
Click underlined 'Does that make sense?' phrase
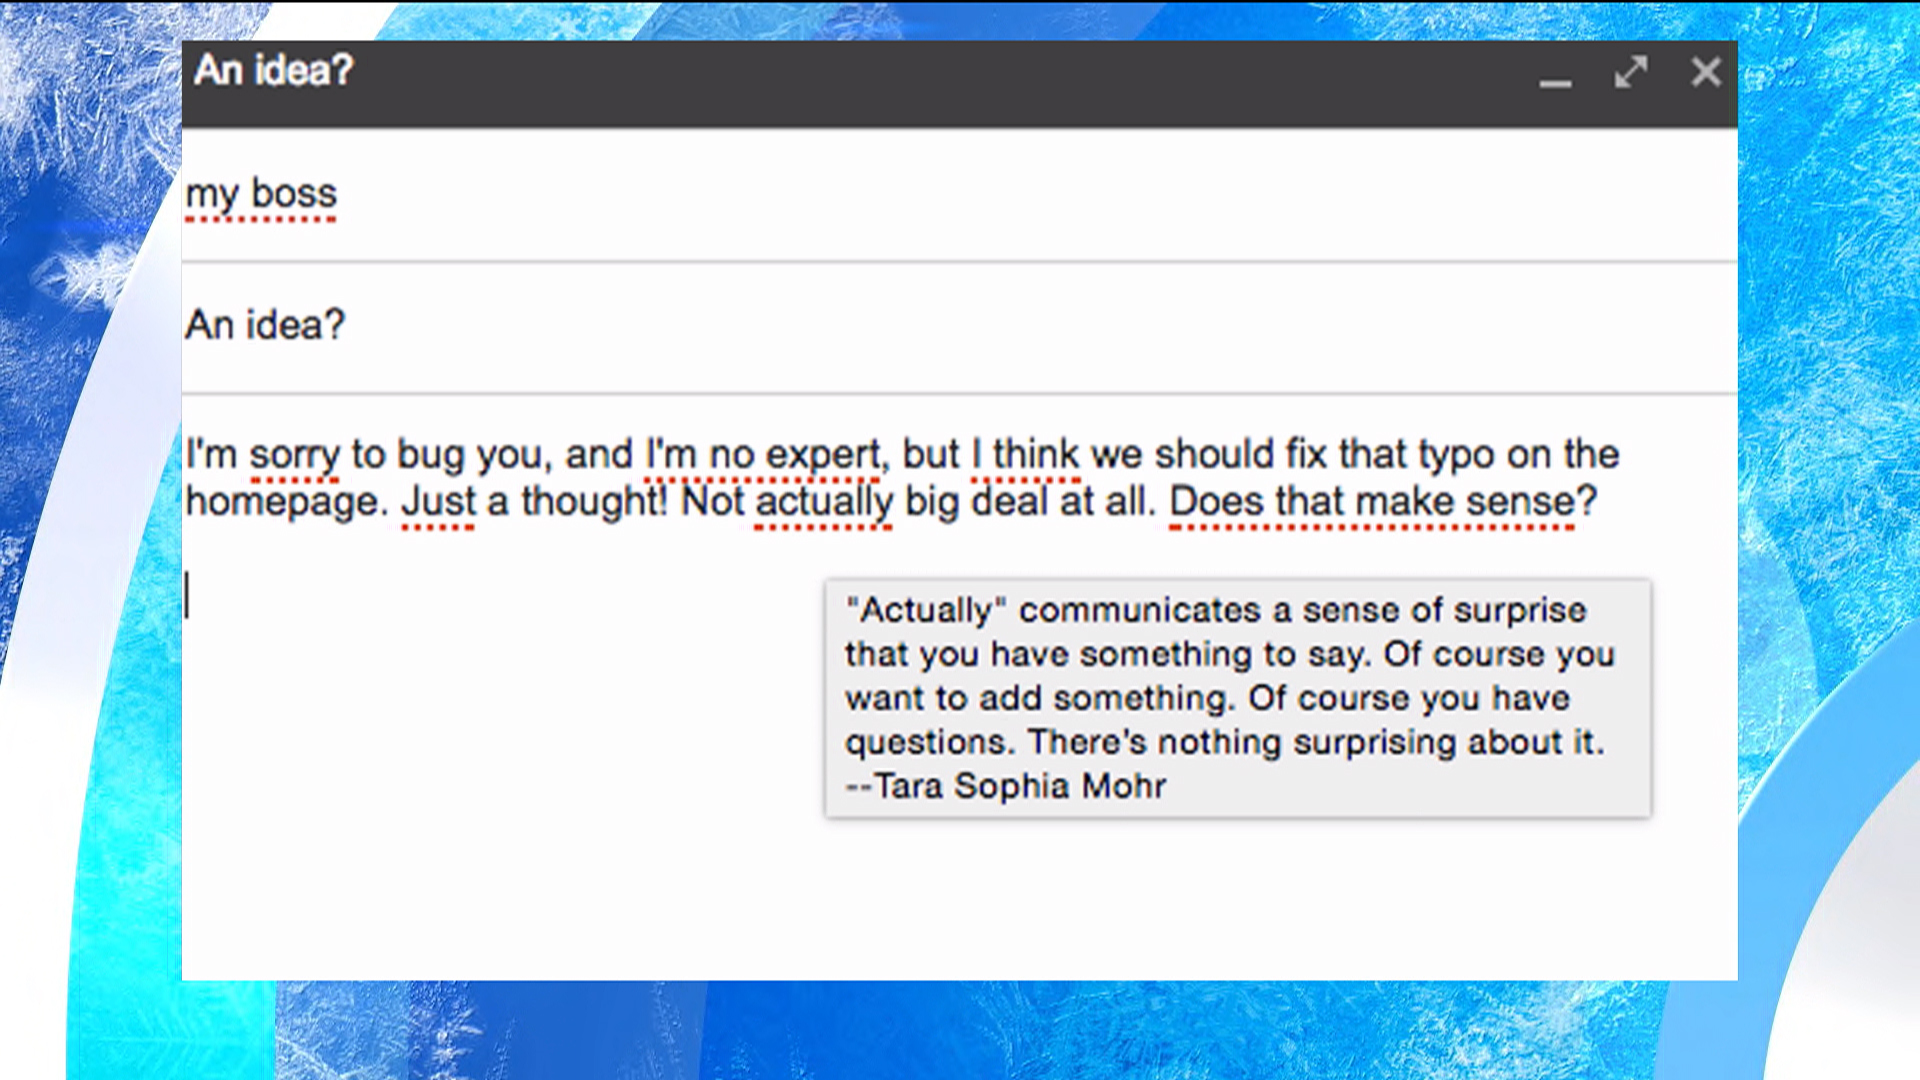tap(1382, 501)
